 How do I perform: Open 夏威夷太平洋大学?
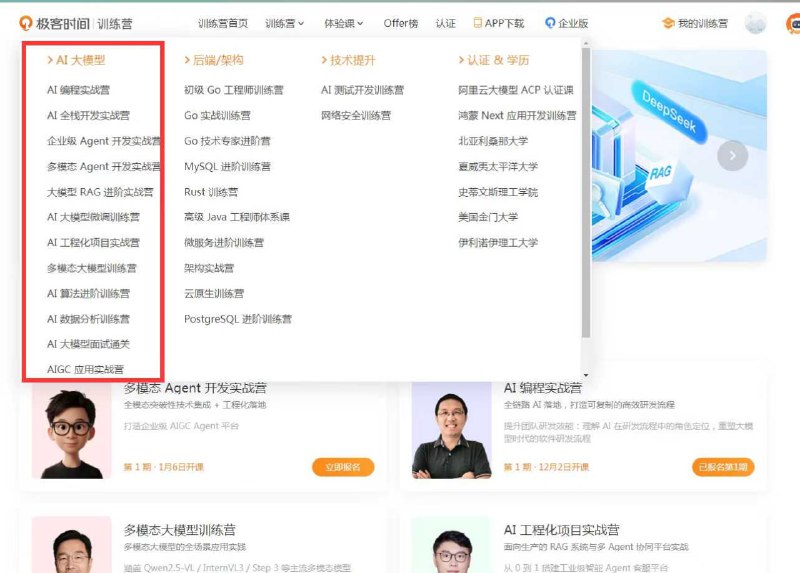pos(498,167)
